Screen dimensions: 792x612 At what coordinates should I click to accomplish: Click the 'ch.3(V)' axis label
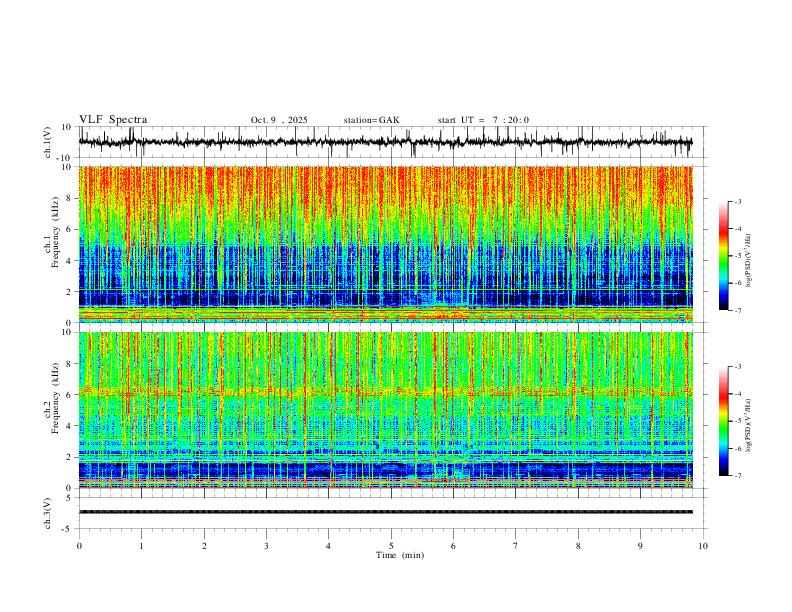[48, 513]
